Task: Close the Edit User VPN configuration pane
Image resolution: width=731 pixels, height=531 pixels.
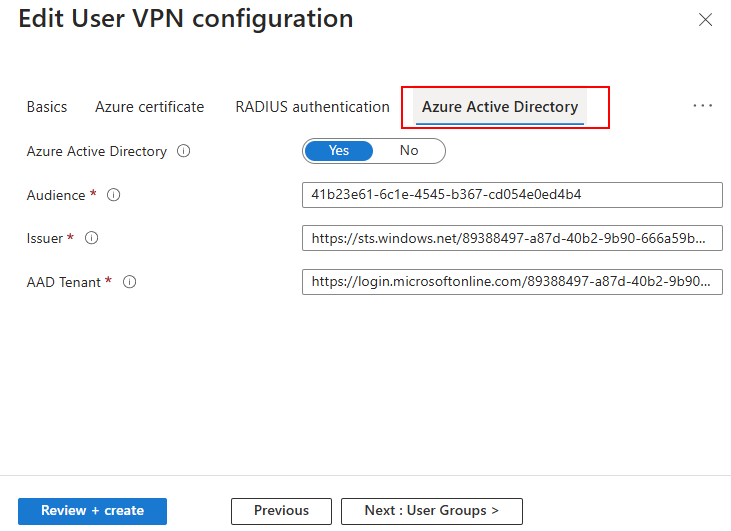Action: 705,20
